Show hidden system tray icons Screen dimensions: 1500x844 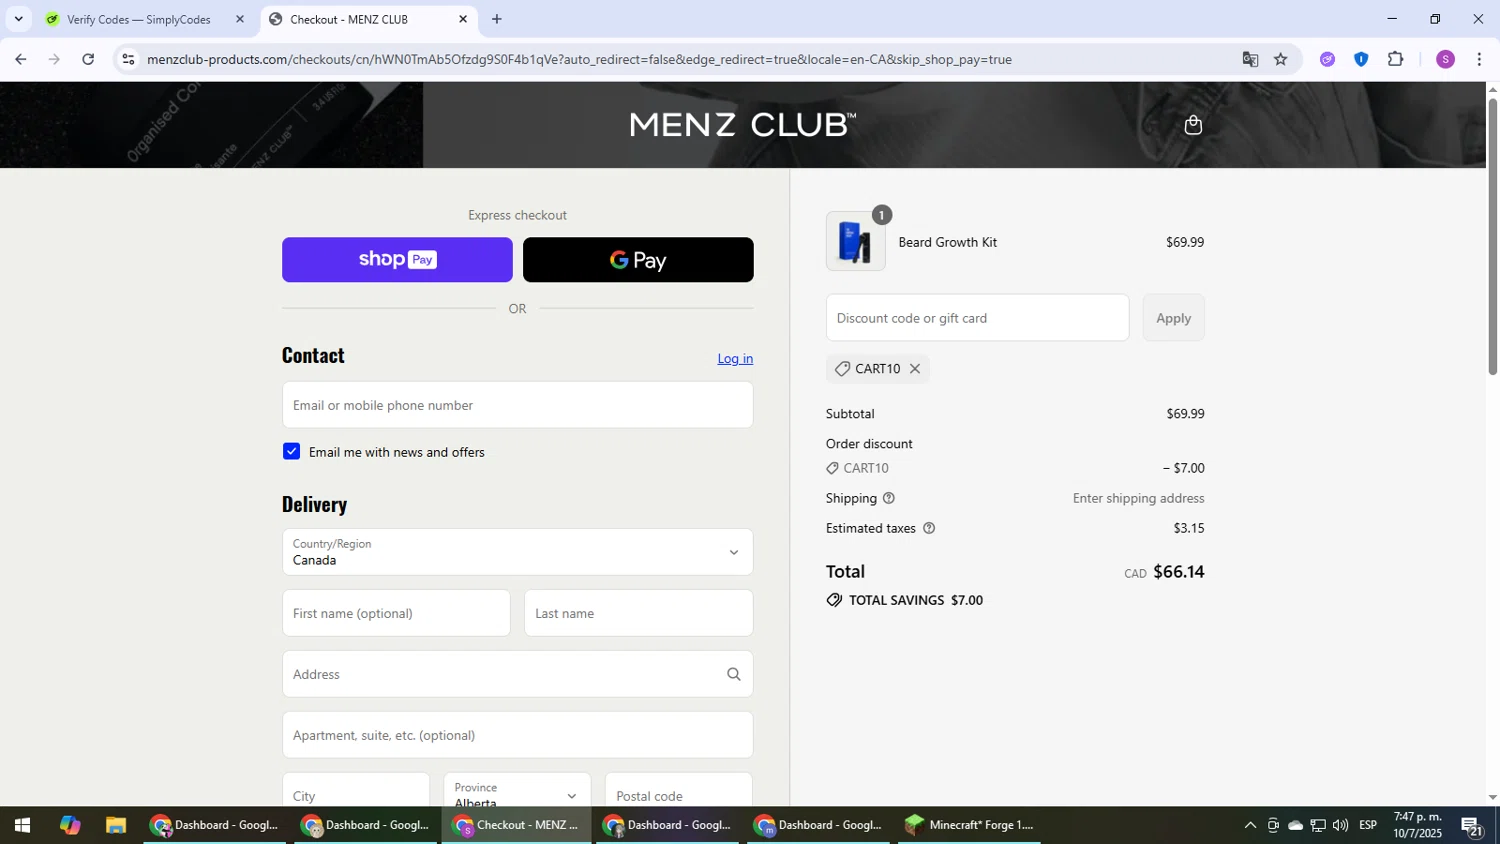[x=1249, y=825]
